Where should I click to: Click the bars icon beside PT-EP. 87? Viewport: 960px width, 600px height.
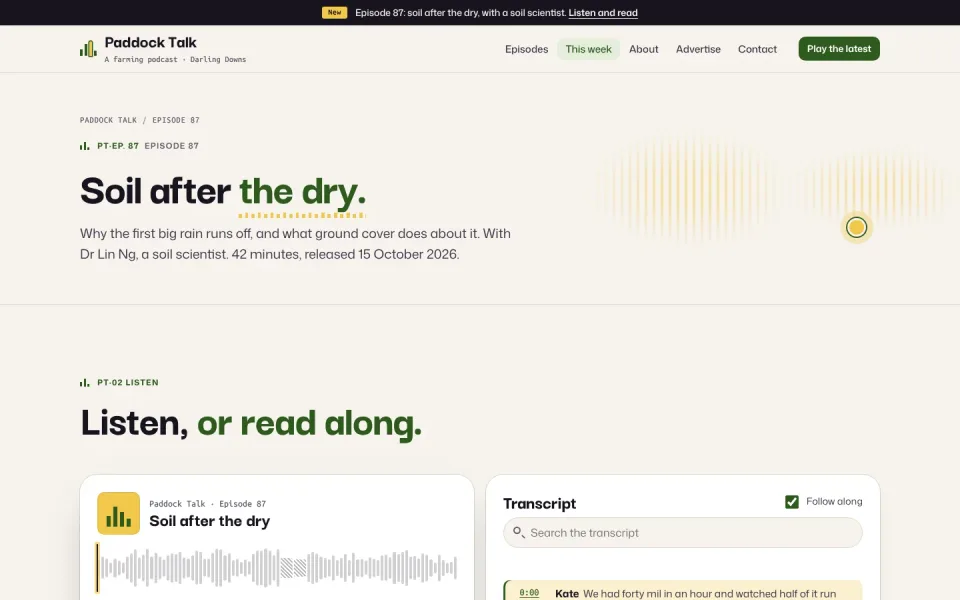click(84, 146)
